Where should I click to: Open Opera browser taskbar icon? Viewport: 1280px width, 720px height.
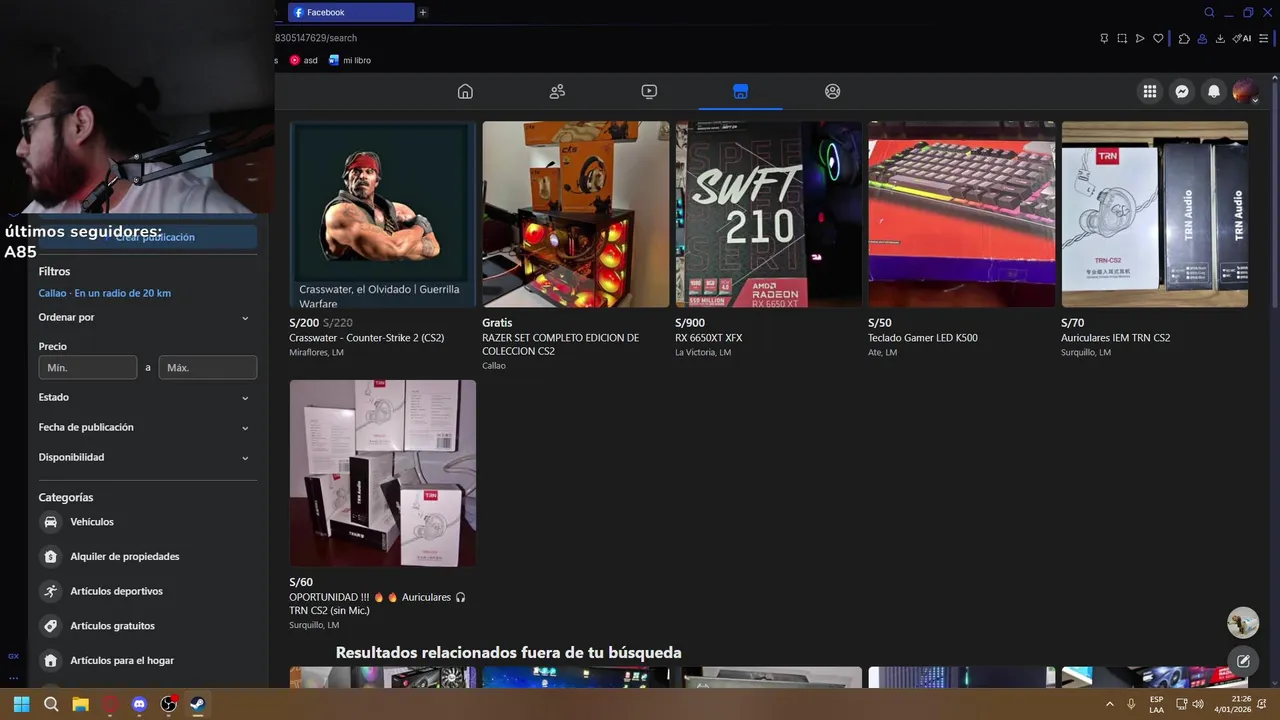(x=110, y=704)
